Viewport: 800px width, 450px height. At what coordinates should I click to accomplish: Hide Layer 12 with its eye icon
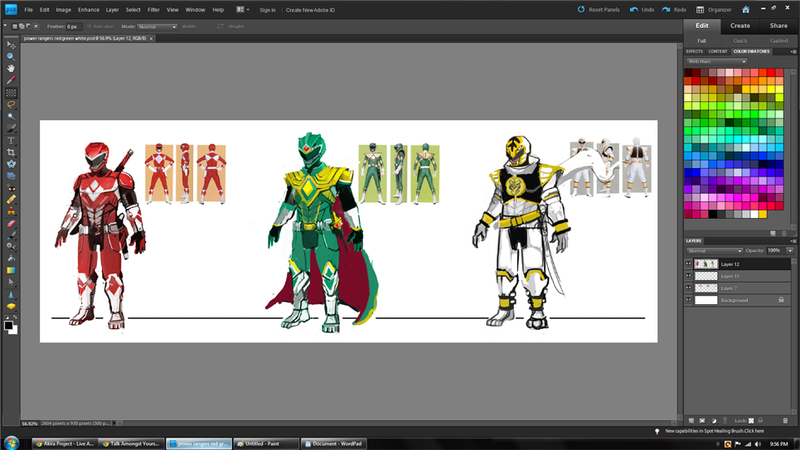(688, 264)
